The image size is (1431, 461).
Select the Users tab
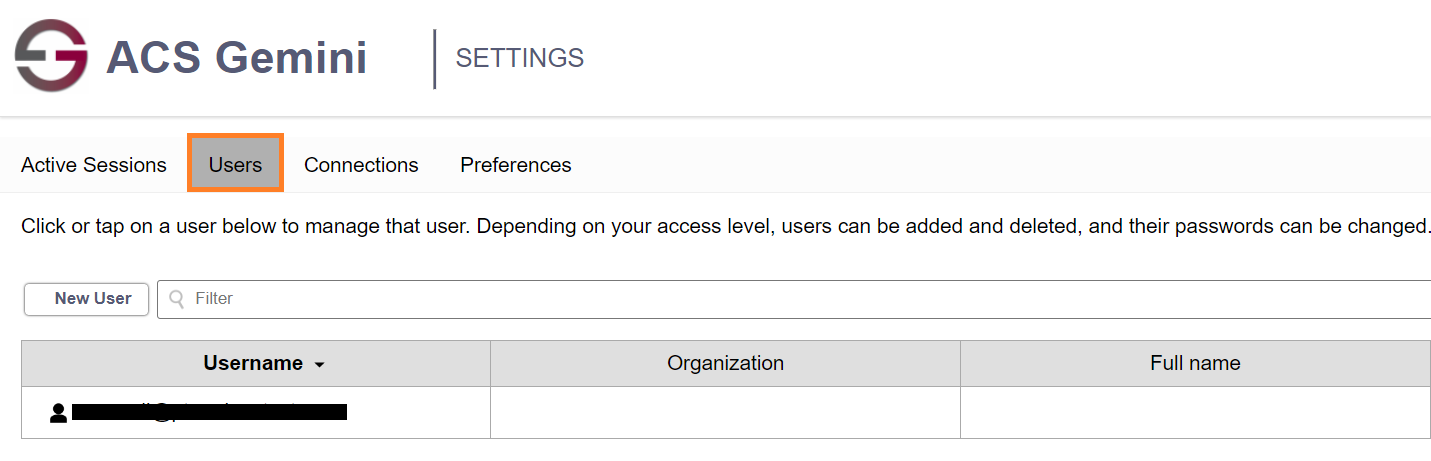coord(236,165)
